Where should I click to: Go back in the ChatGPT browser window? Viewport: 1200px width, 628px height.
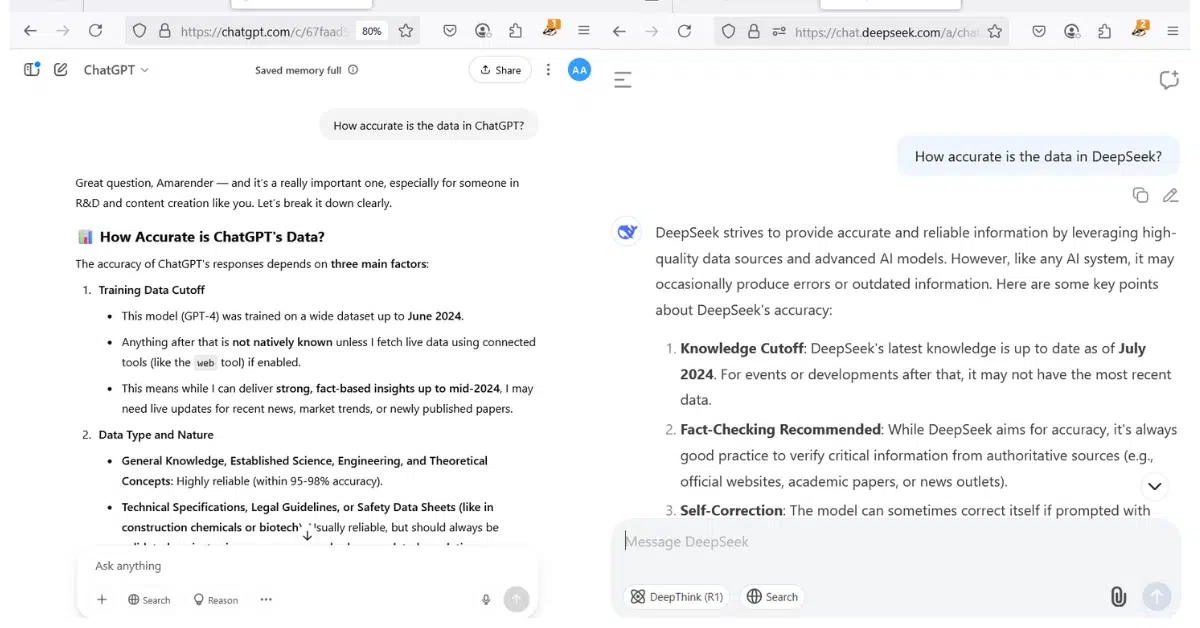click(30, 31)
